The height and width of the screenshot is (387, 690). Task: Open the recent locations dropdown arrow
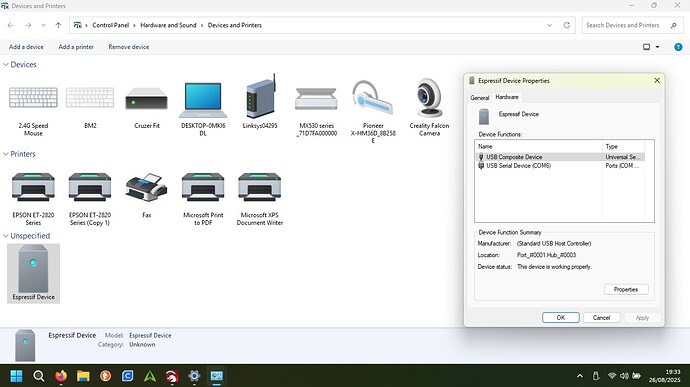44,26
